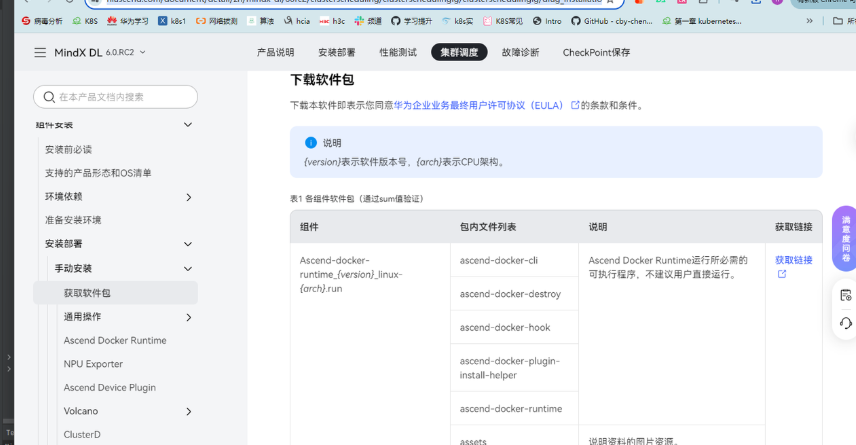
Task: Click the document feedback icon on right
Action: (845, 295)
